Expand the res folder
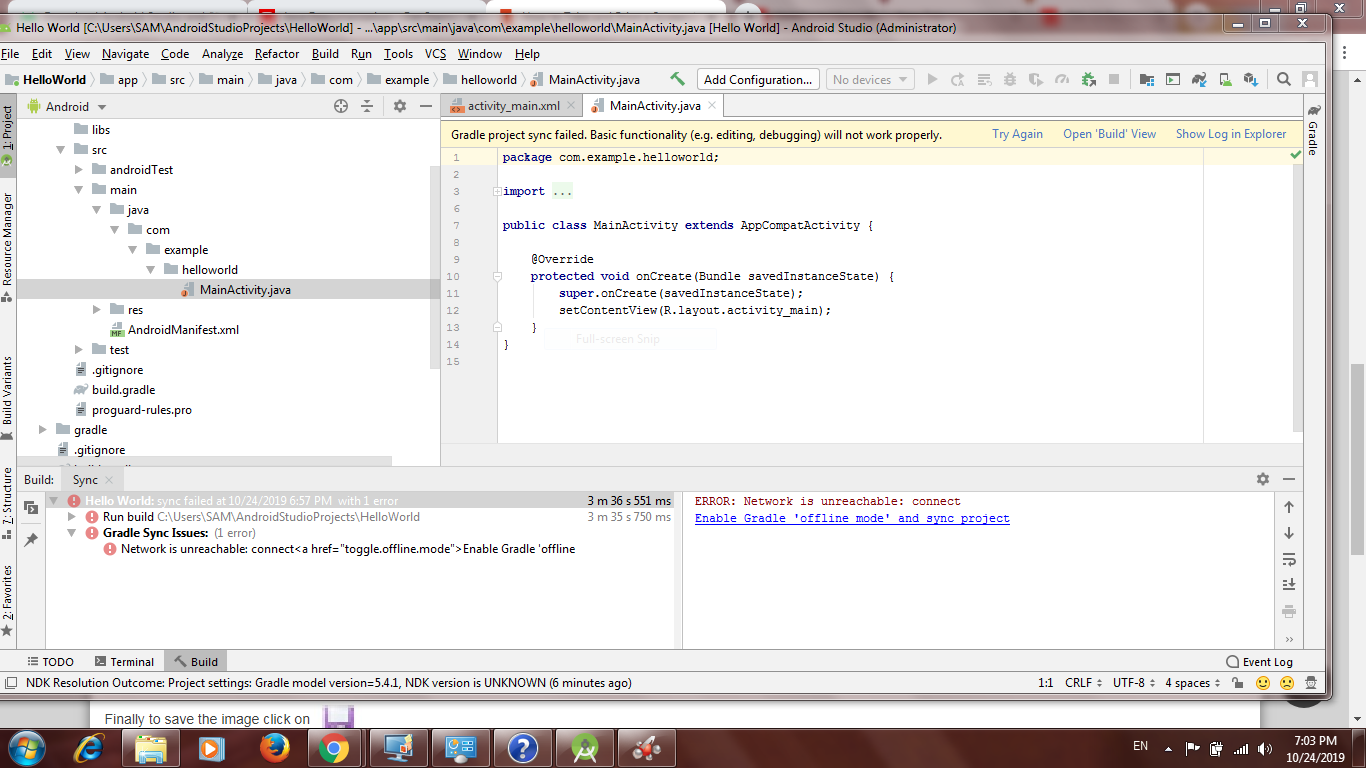The width and height of the screenshot is (1366, 768). coord(98,310)
